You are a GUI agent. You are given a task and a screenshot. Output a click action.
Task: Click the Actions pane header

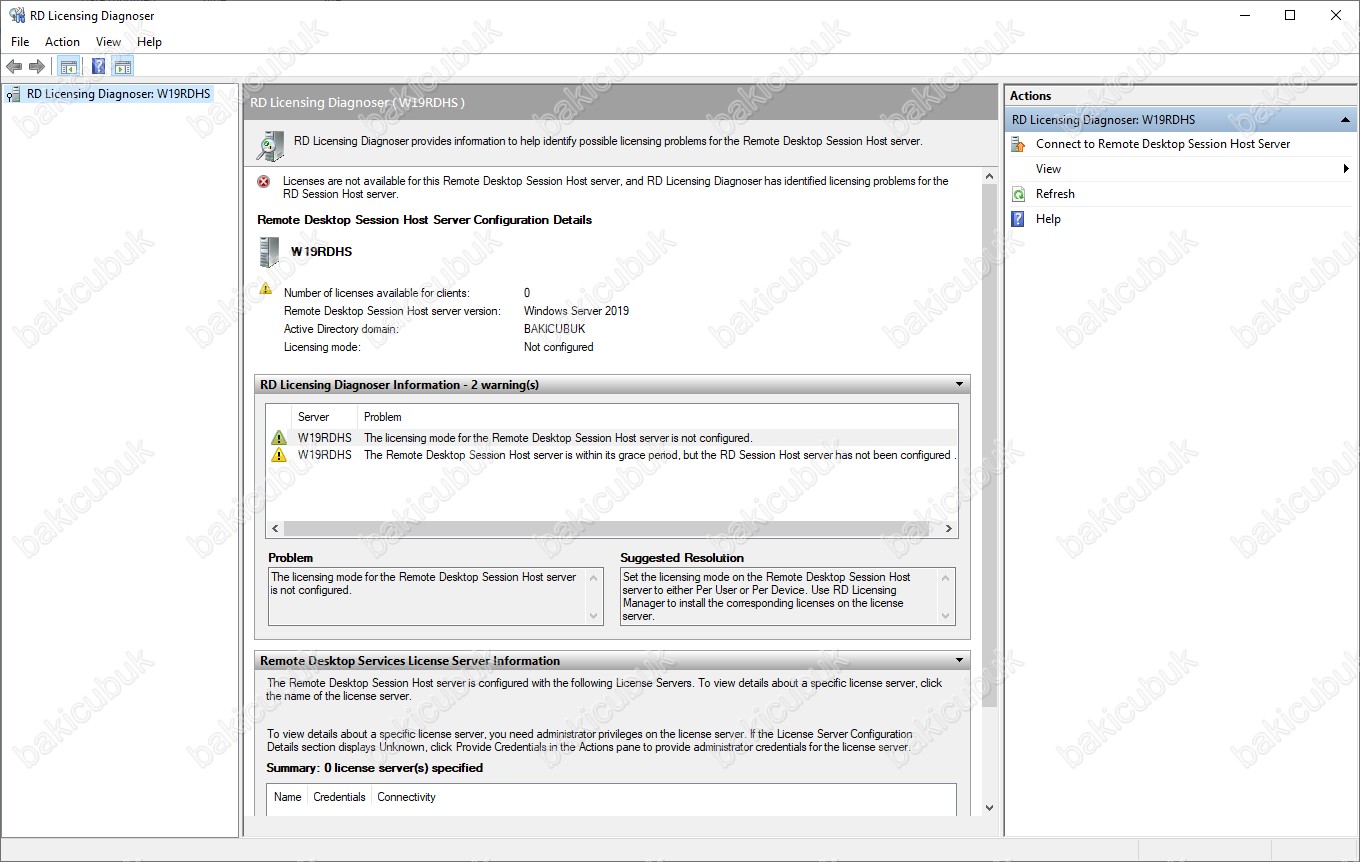(1180, 96)
